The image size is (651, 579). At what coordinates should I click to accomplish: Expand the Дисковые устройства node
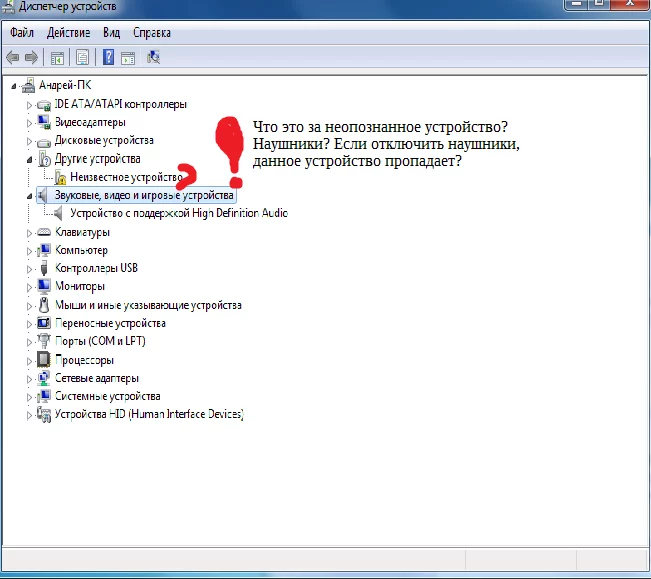pos(29,142)
